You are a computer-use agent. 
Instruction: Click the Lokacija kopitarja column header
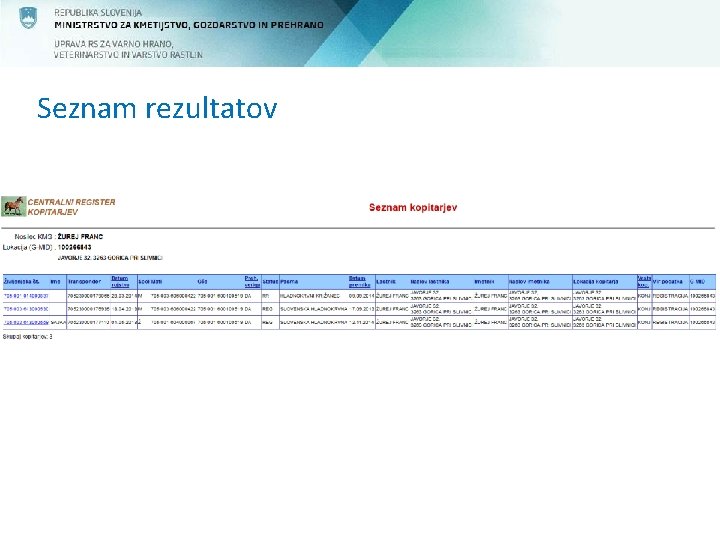pos(596,281)
